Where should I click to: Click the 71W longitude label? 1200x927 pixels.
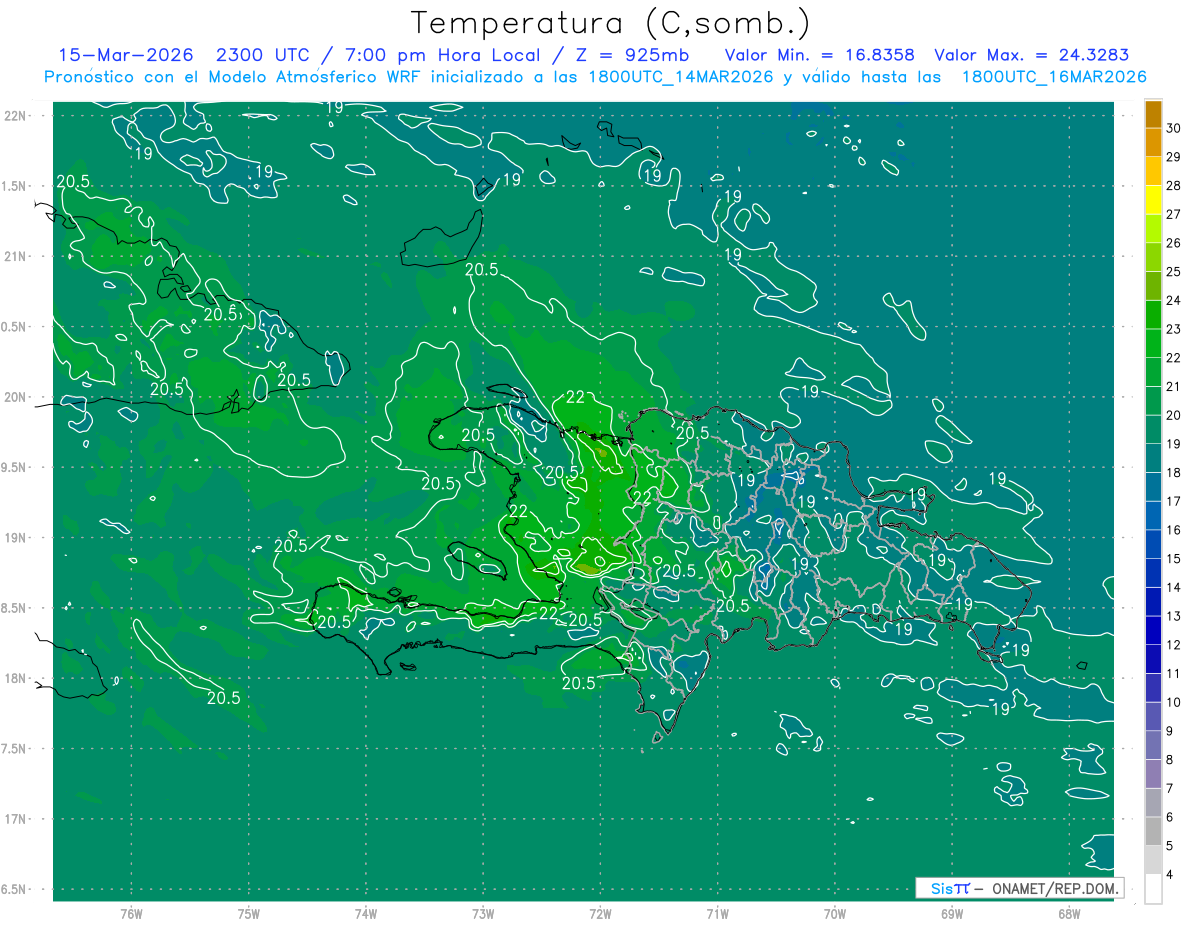[717, 913]
